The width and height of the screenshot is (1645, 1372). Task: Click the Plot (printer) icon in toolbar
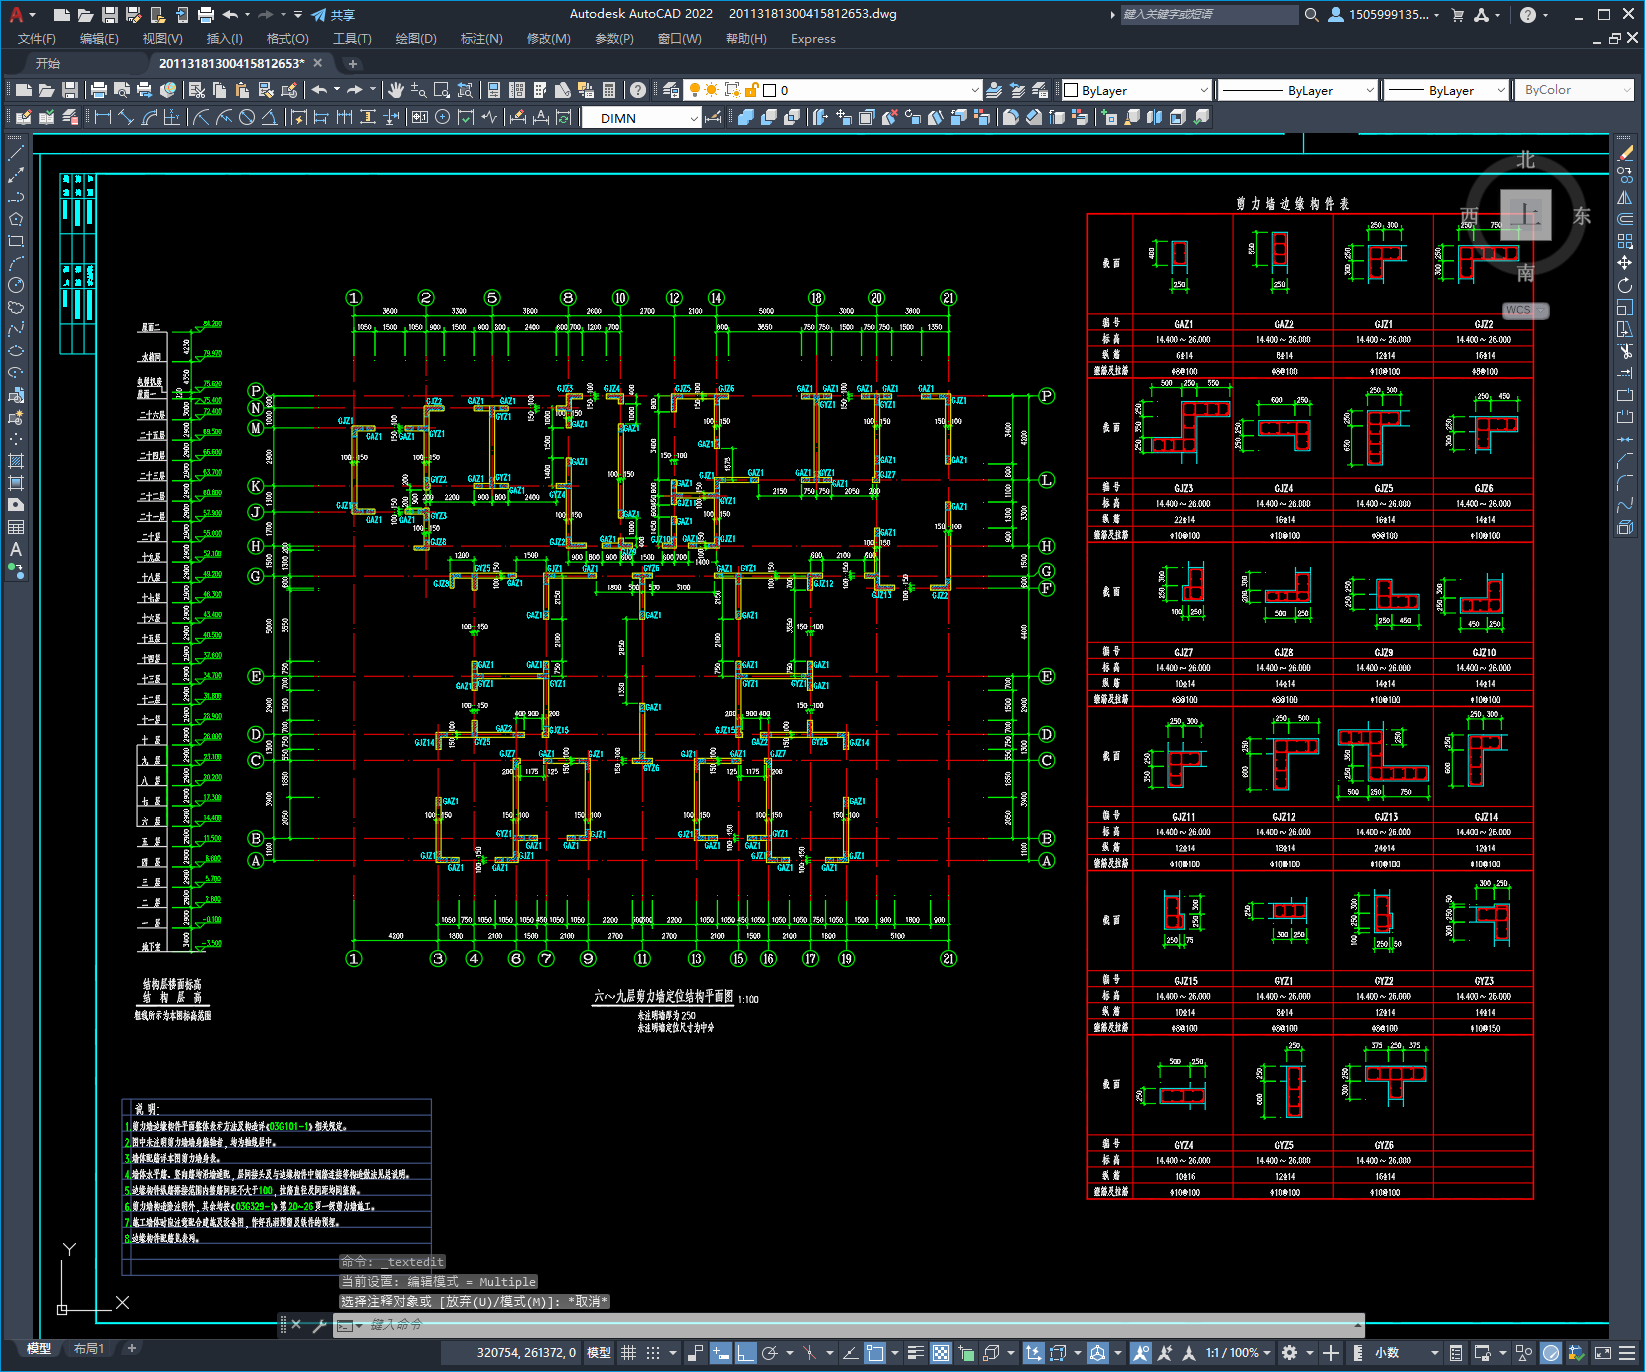coord(99,90)
